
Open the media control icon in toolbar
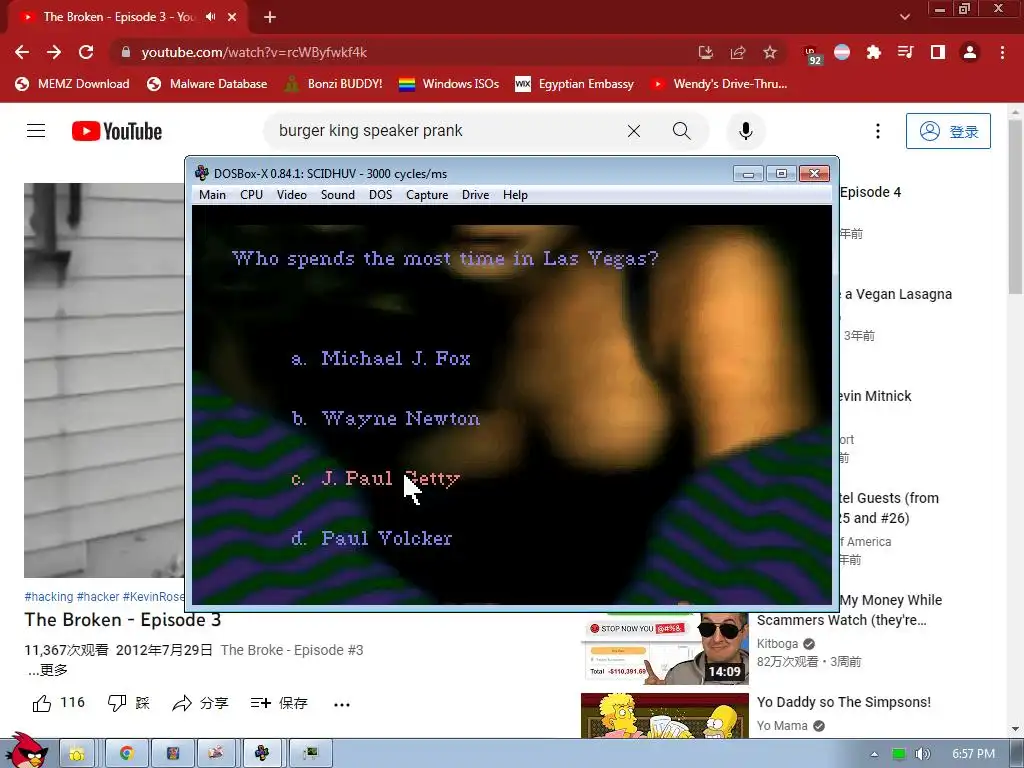coord(905,52)
